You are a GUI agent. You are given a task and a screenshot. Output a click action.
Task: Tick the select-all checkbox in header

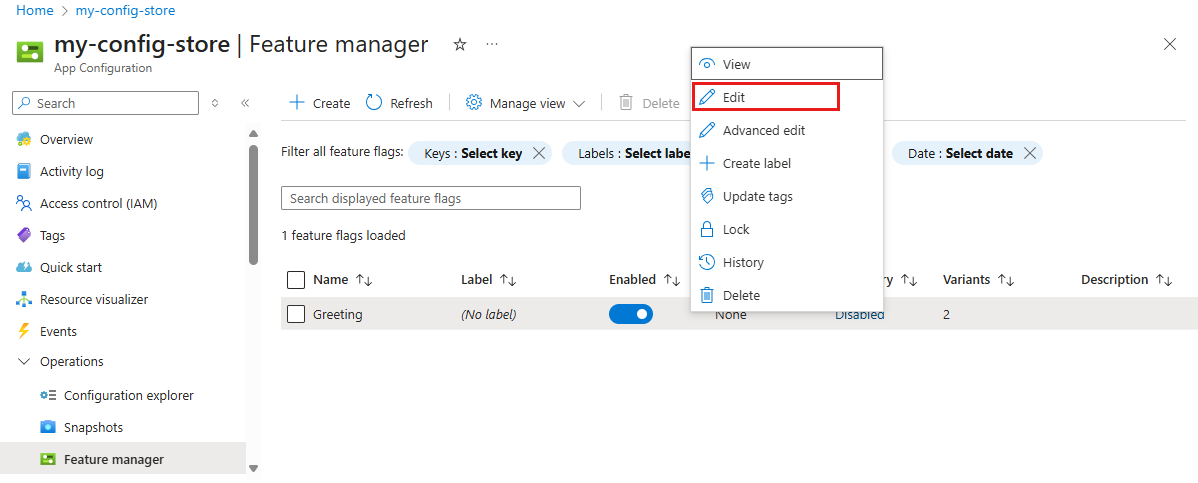click(x=296, y=280)
